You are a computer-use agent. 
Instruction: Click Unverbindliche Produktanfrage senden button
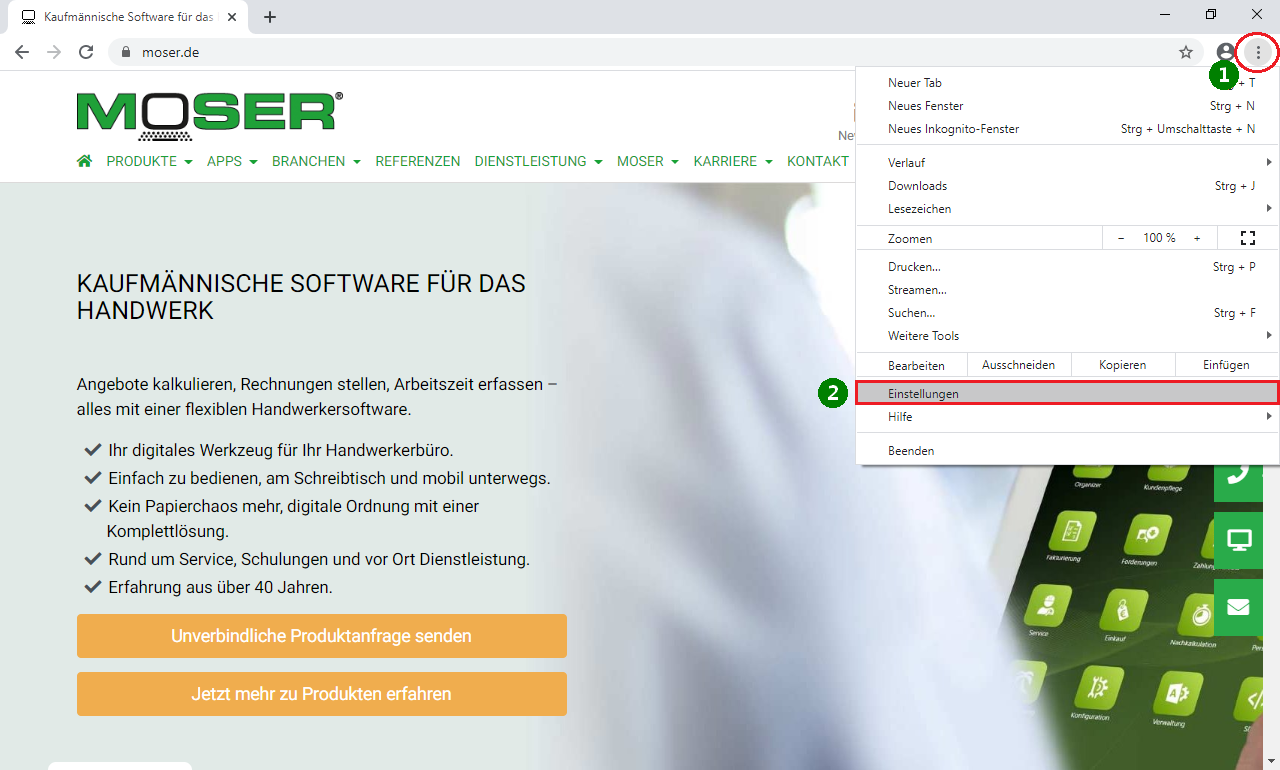click(321, 636)
